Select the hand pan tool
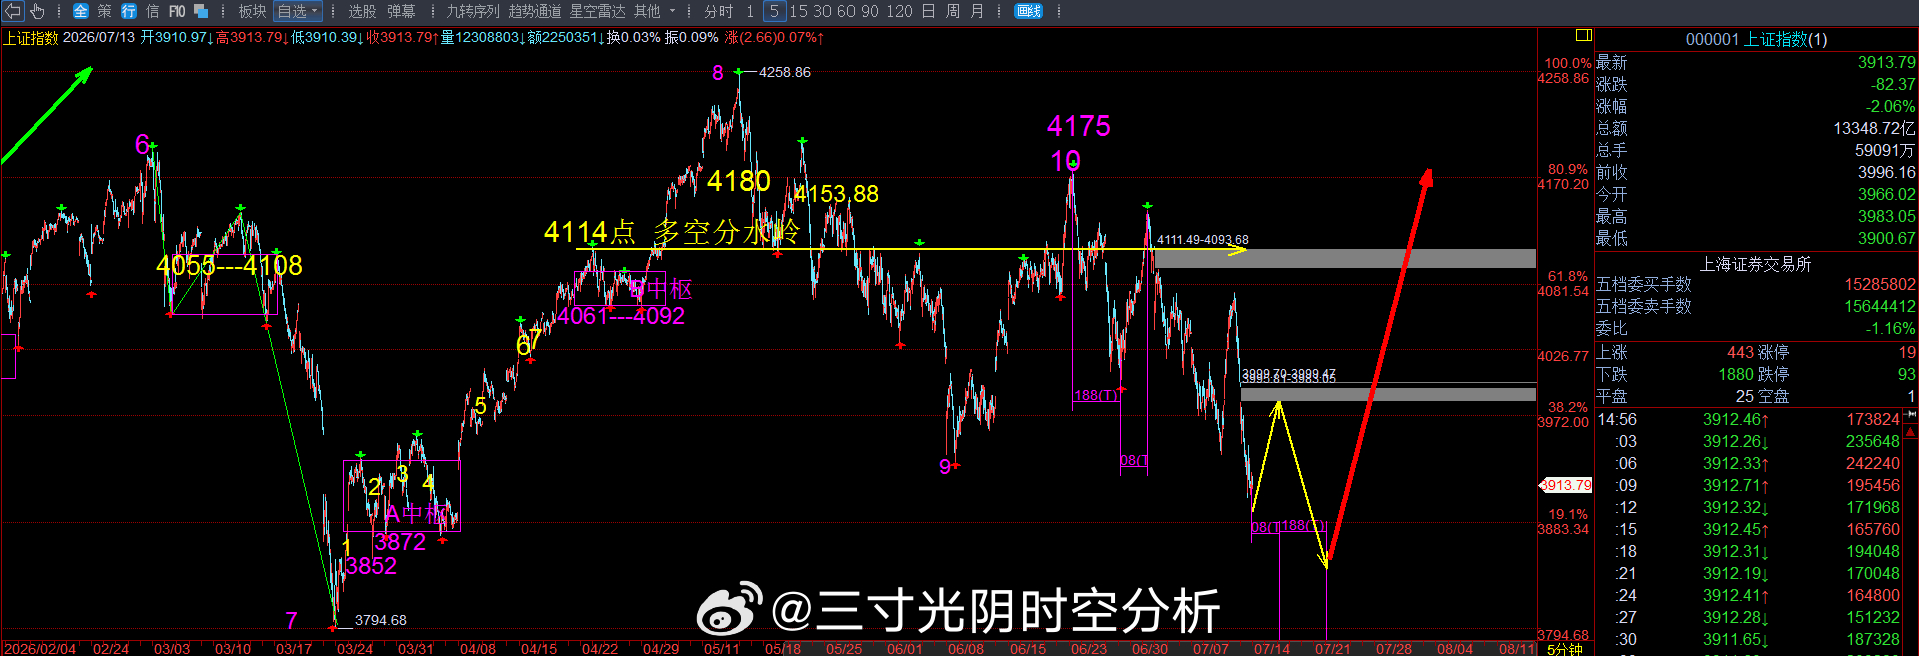Screen dimensions: 1919x656 (x=37, y=11)
